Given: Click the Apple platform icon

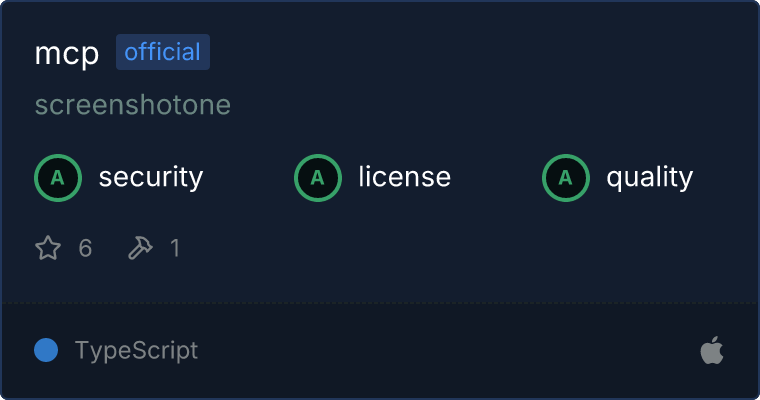Looking at the screenshot, I should click(x=712, y=350).
